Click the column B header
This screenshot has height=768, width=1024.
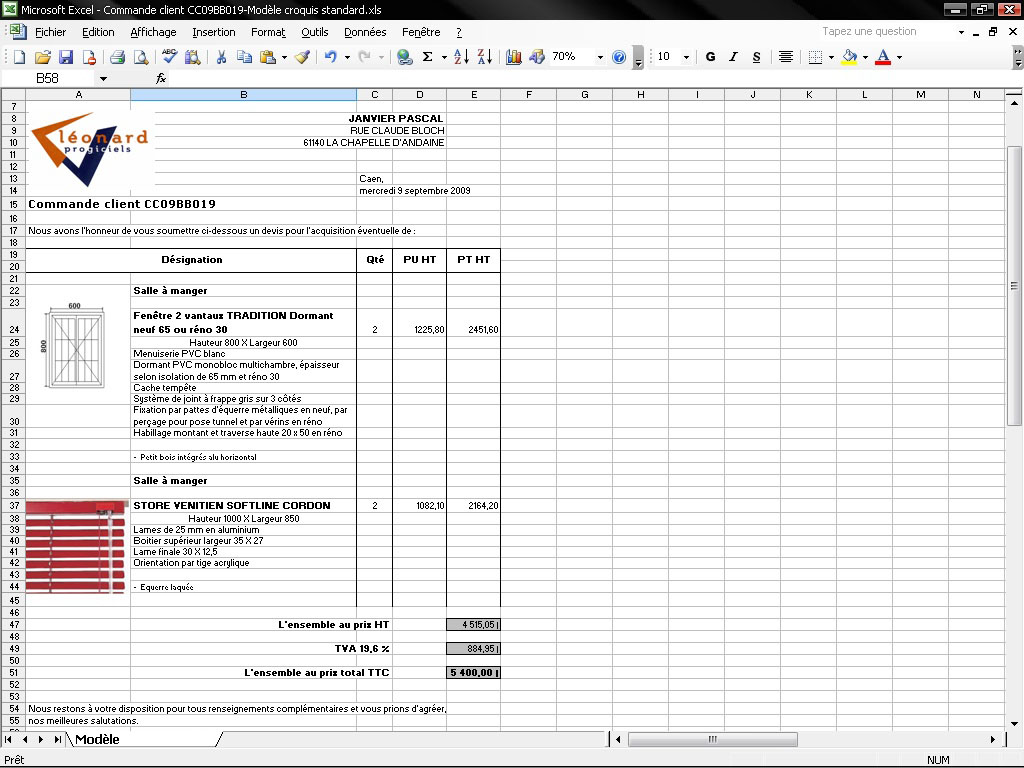243,95
